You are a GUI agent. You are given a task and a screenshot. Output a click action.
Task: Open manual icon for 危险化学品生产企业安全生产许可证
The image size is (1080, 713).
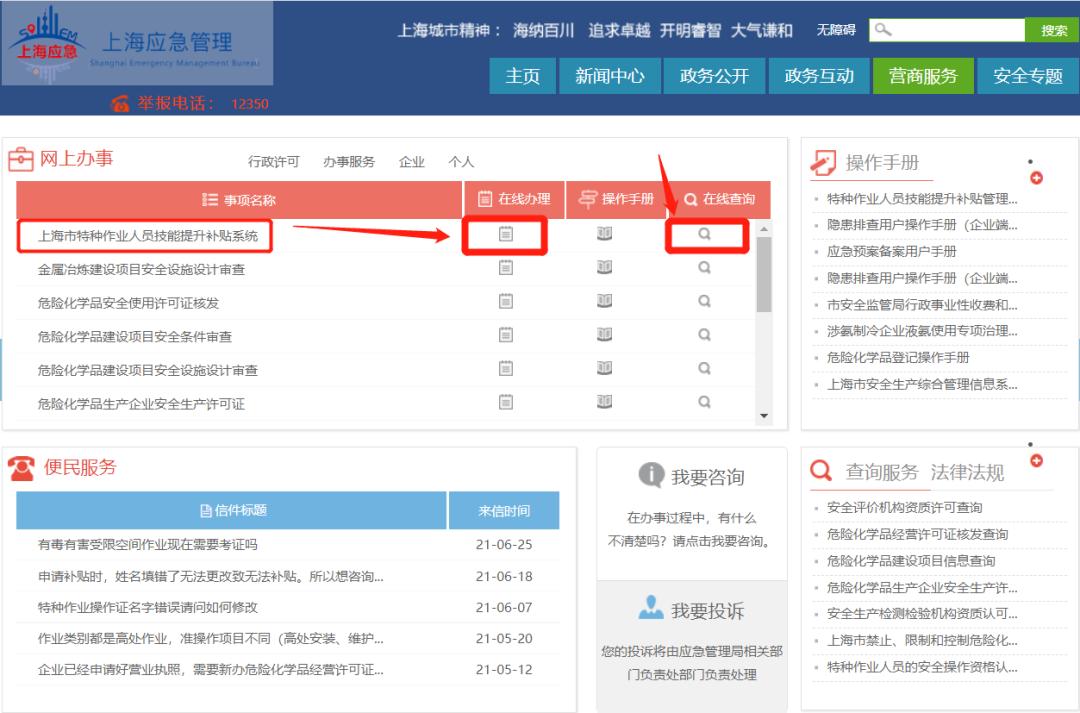[604, 402]
